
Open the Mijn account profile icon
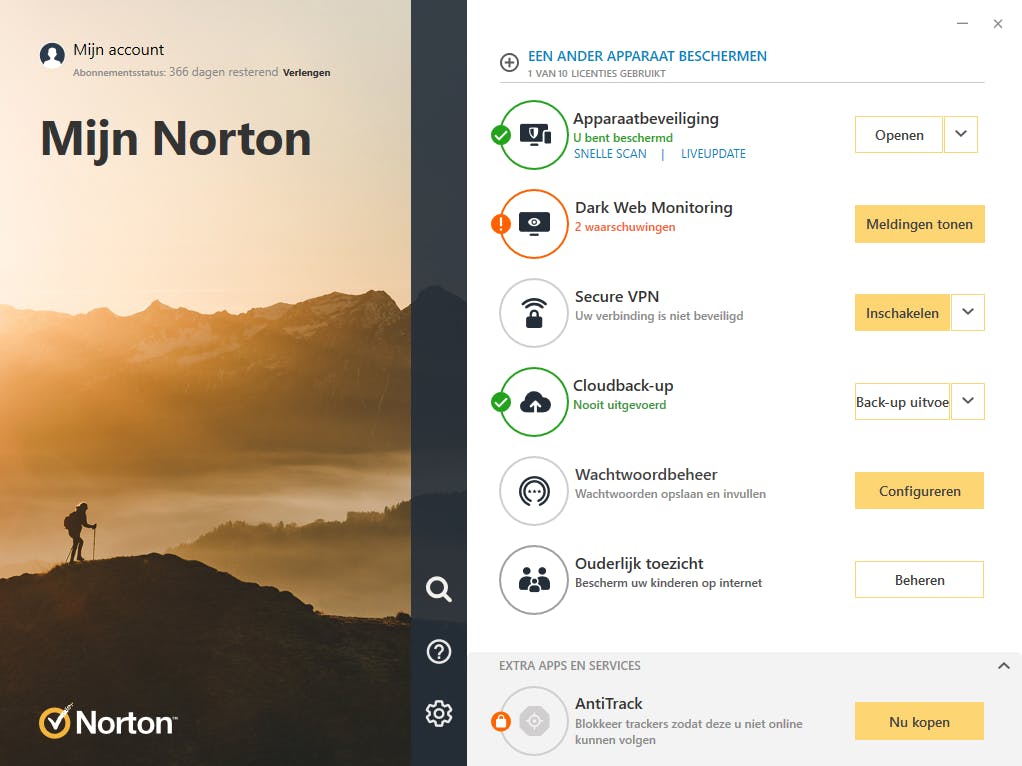point(52,55)
